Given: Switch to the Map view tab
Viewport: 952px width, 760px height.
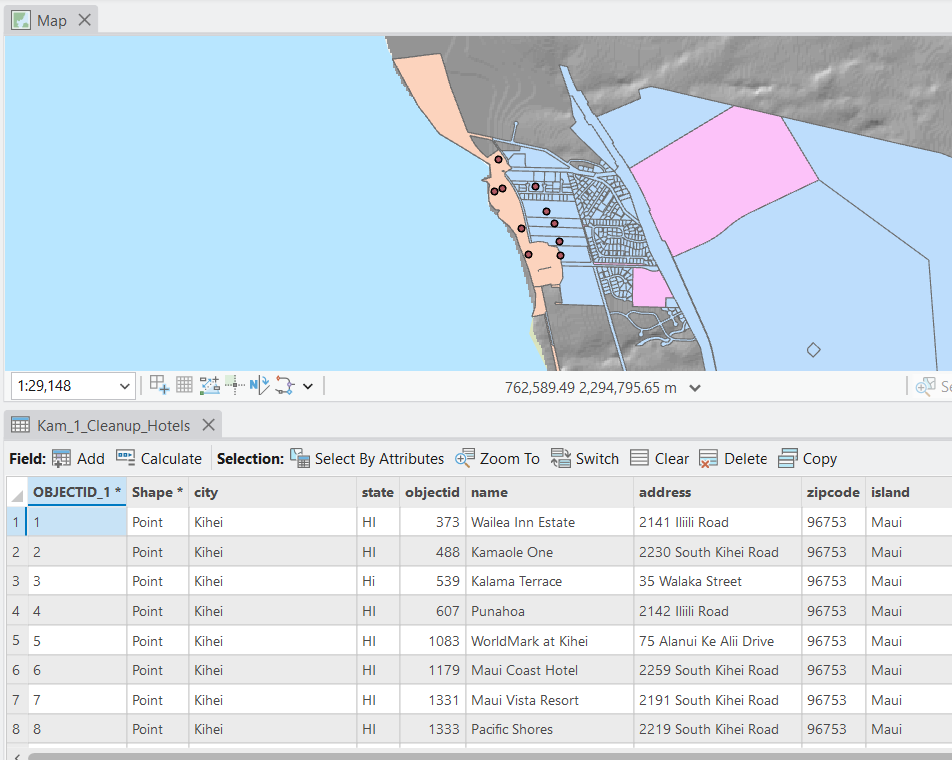Looking at the screenshot, I should 51,21.
